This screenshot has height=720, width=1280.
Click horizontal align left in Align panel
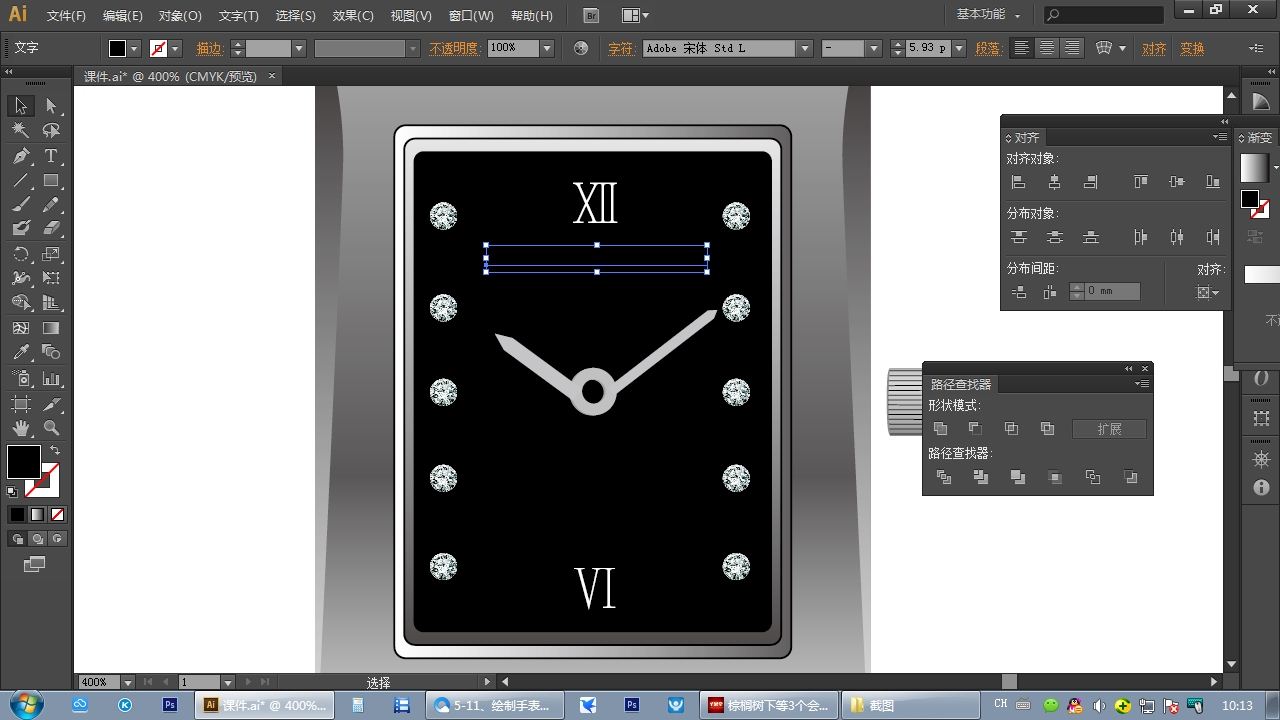pos(1018,182)
